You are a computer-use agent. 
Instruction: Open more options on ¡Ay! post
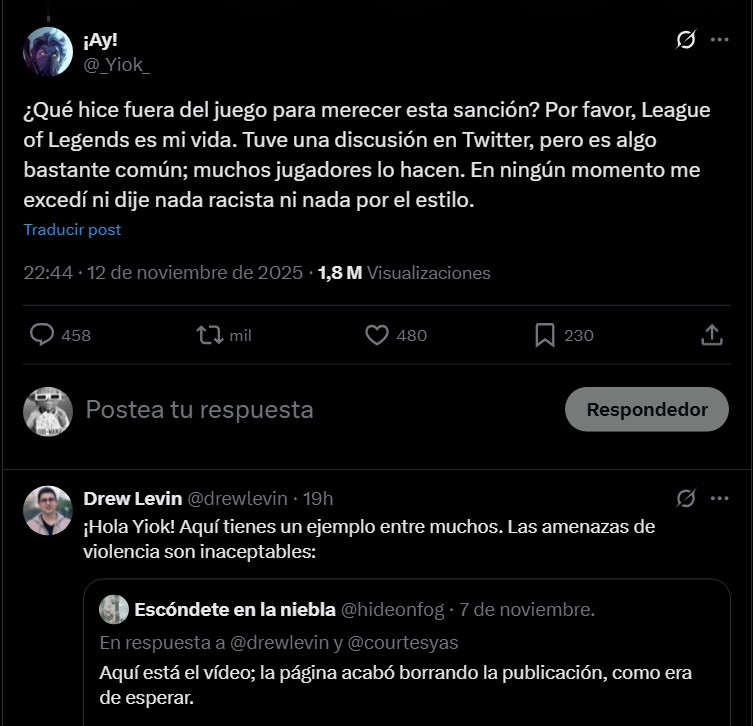point(719,40)
